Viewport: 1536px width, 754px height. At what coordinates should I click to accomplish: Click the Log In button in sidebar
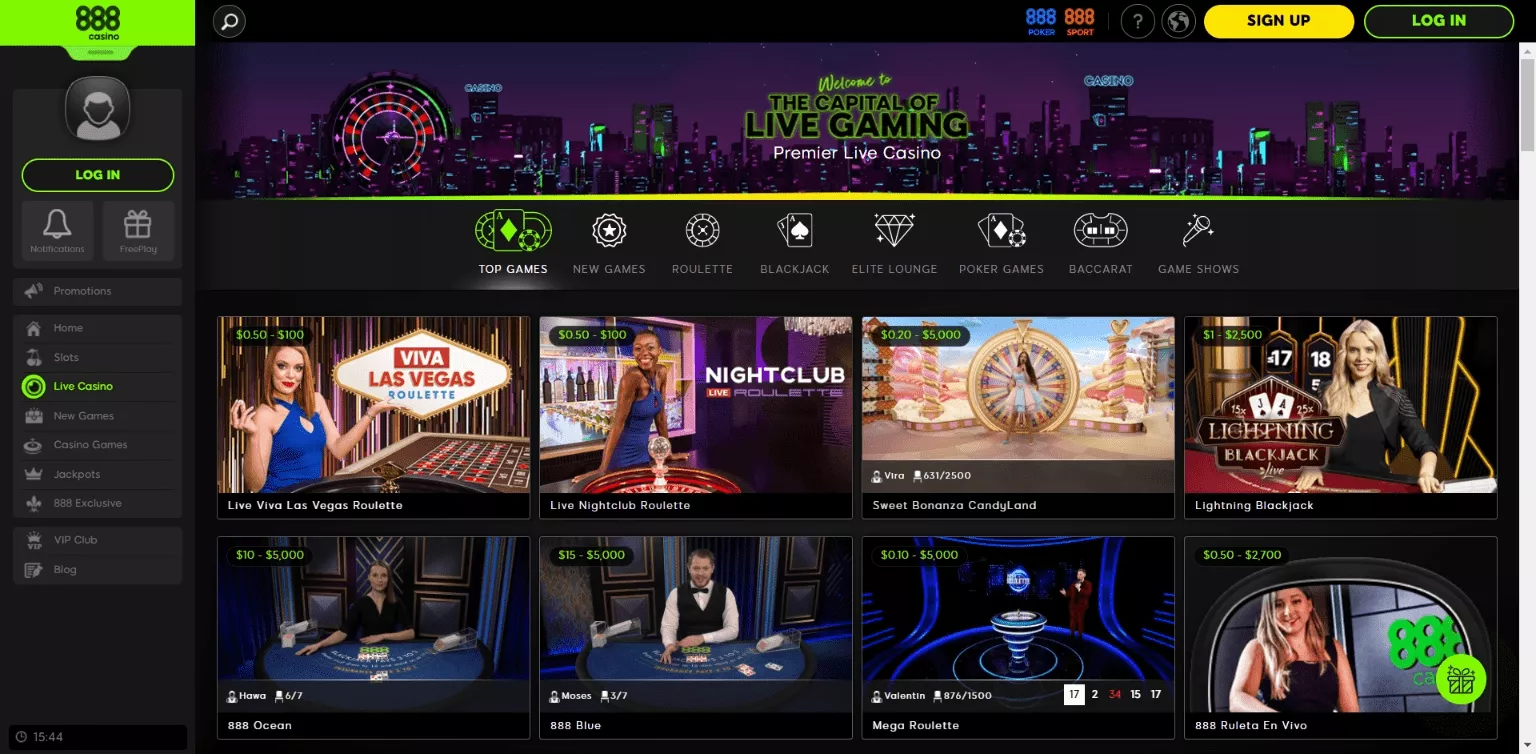click(98, 175)
